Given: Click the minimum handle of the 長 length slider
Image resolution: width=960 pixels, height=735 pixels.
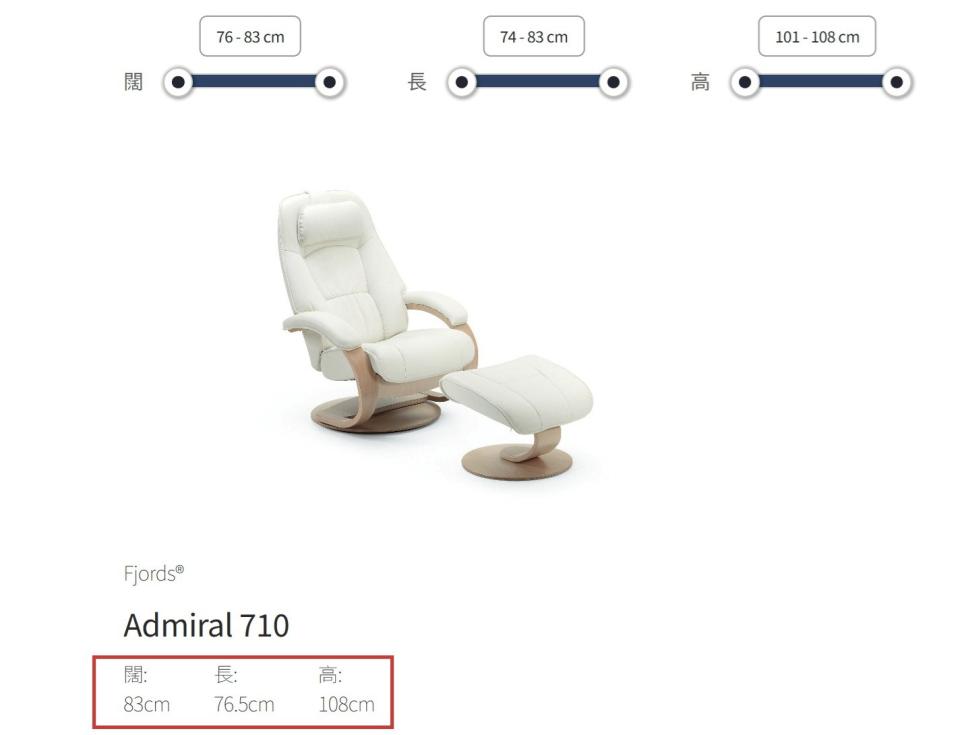Looking at the screenshot, I should 461,82.
